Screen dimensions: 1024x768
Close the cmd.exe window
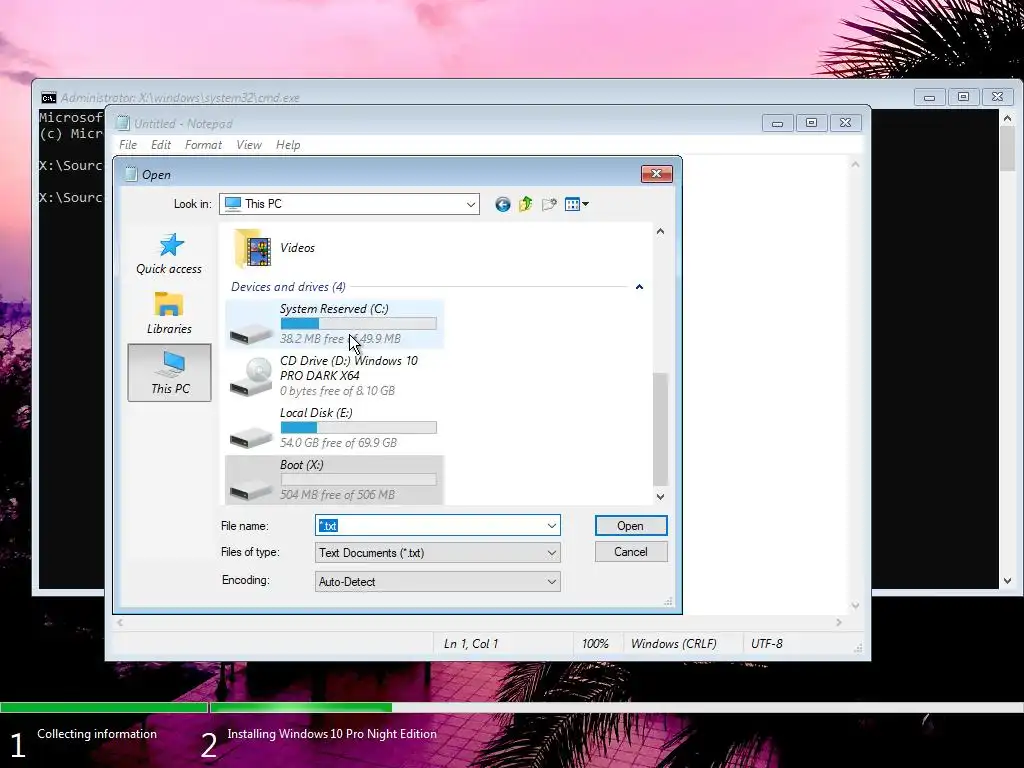click(x=997, y=97)
